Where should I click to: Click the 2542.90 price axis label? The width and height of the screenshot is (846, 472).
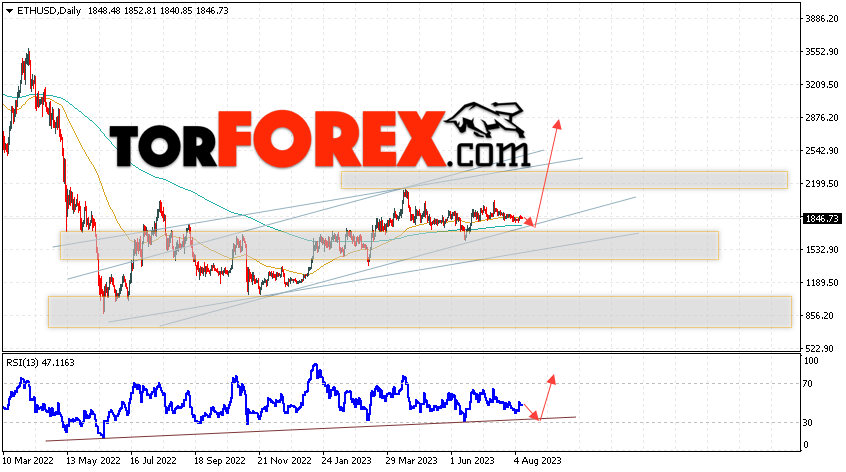[x=822, y=151]
